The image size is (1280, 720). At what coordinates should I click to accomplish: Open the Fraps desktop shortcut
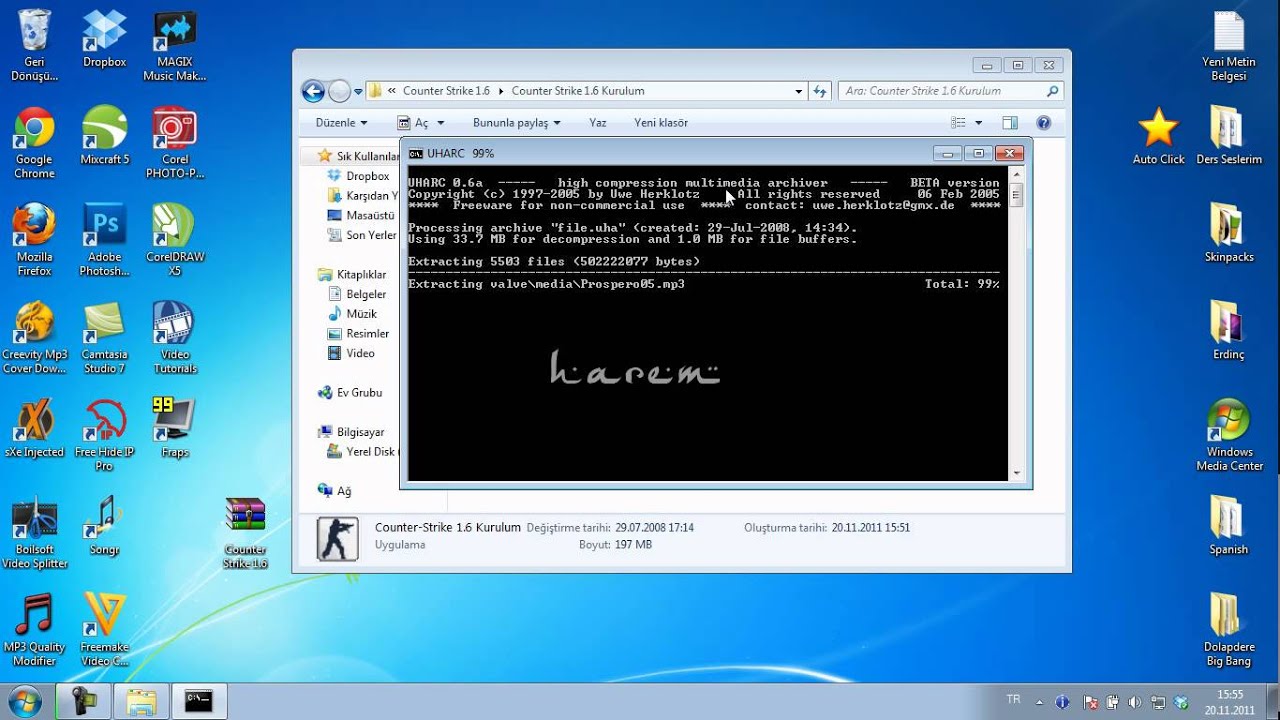(174, 428)
